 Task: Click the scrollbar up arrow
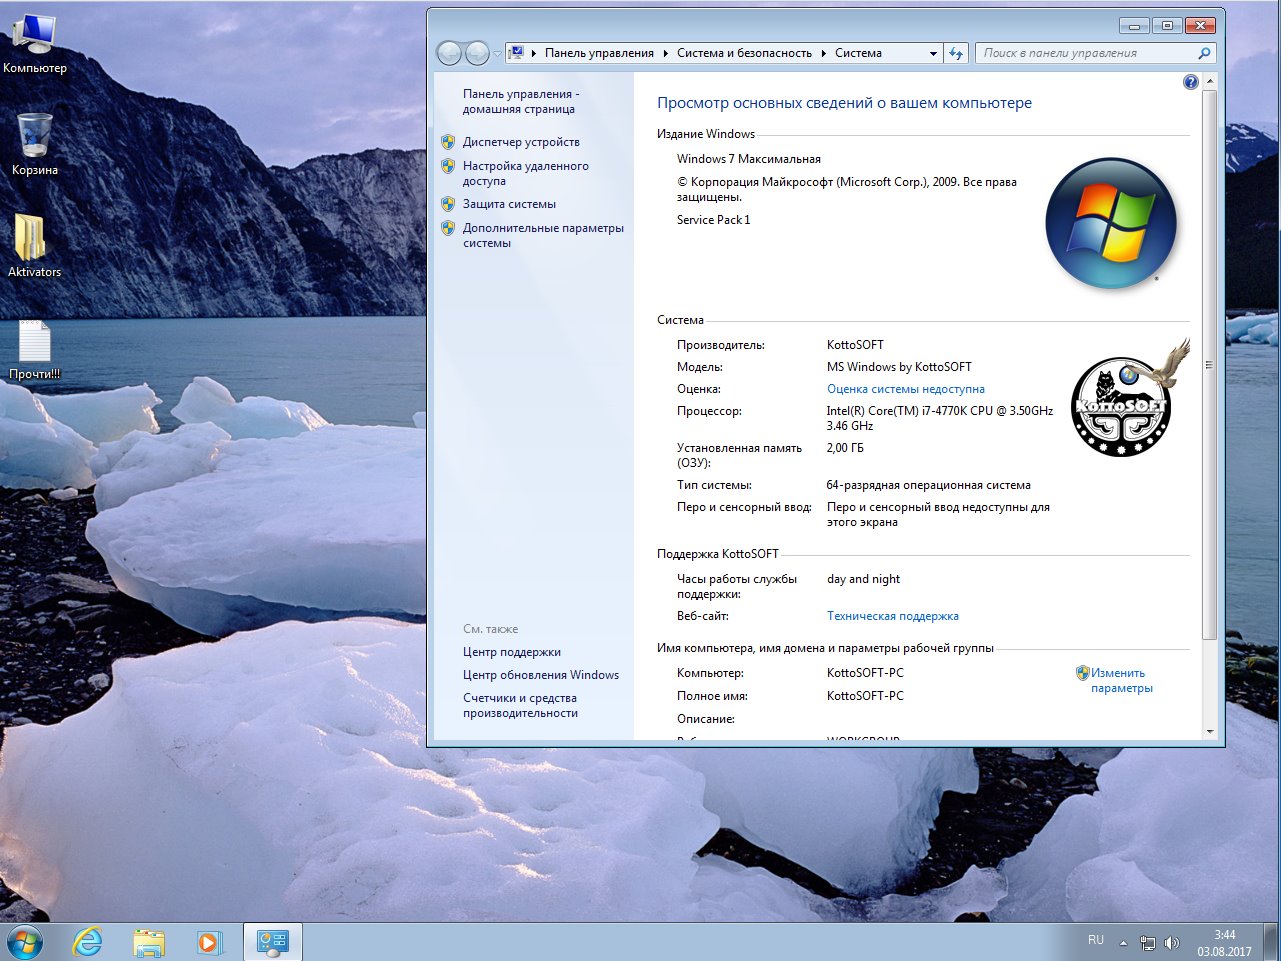click(x=1209, y=81)
